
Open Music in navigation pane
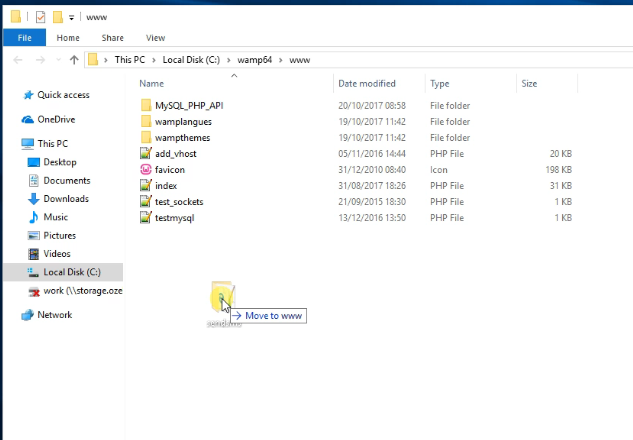click(55, 217)
